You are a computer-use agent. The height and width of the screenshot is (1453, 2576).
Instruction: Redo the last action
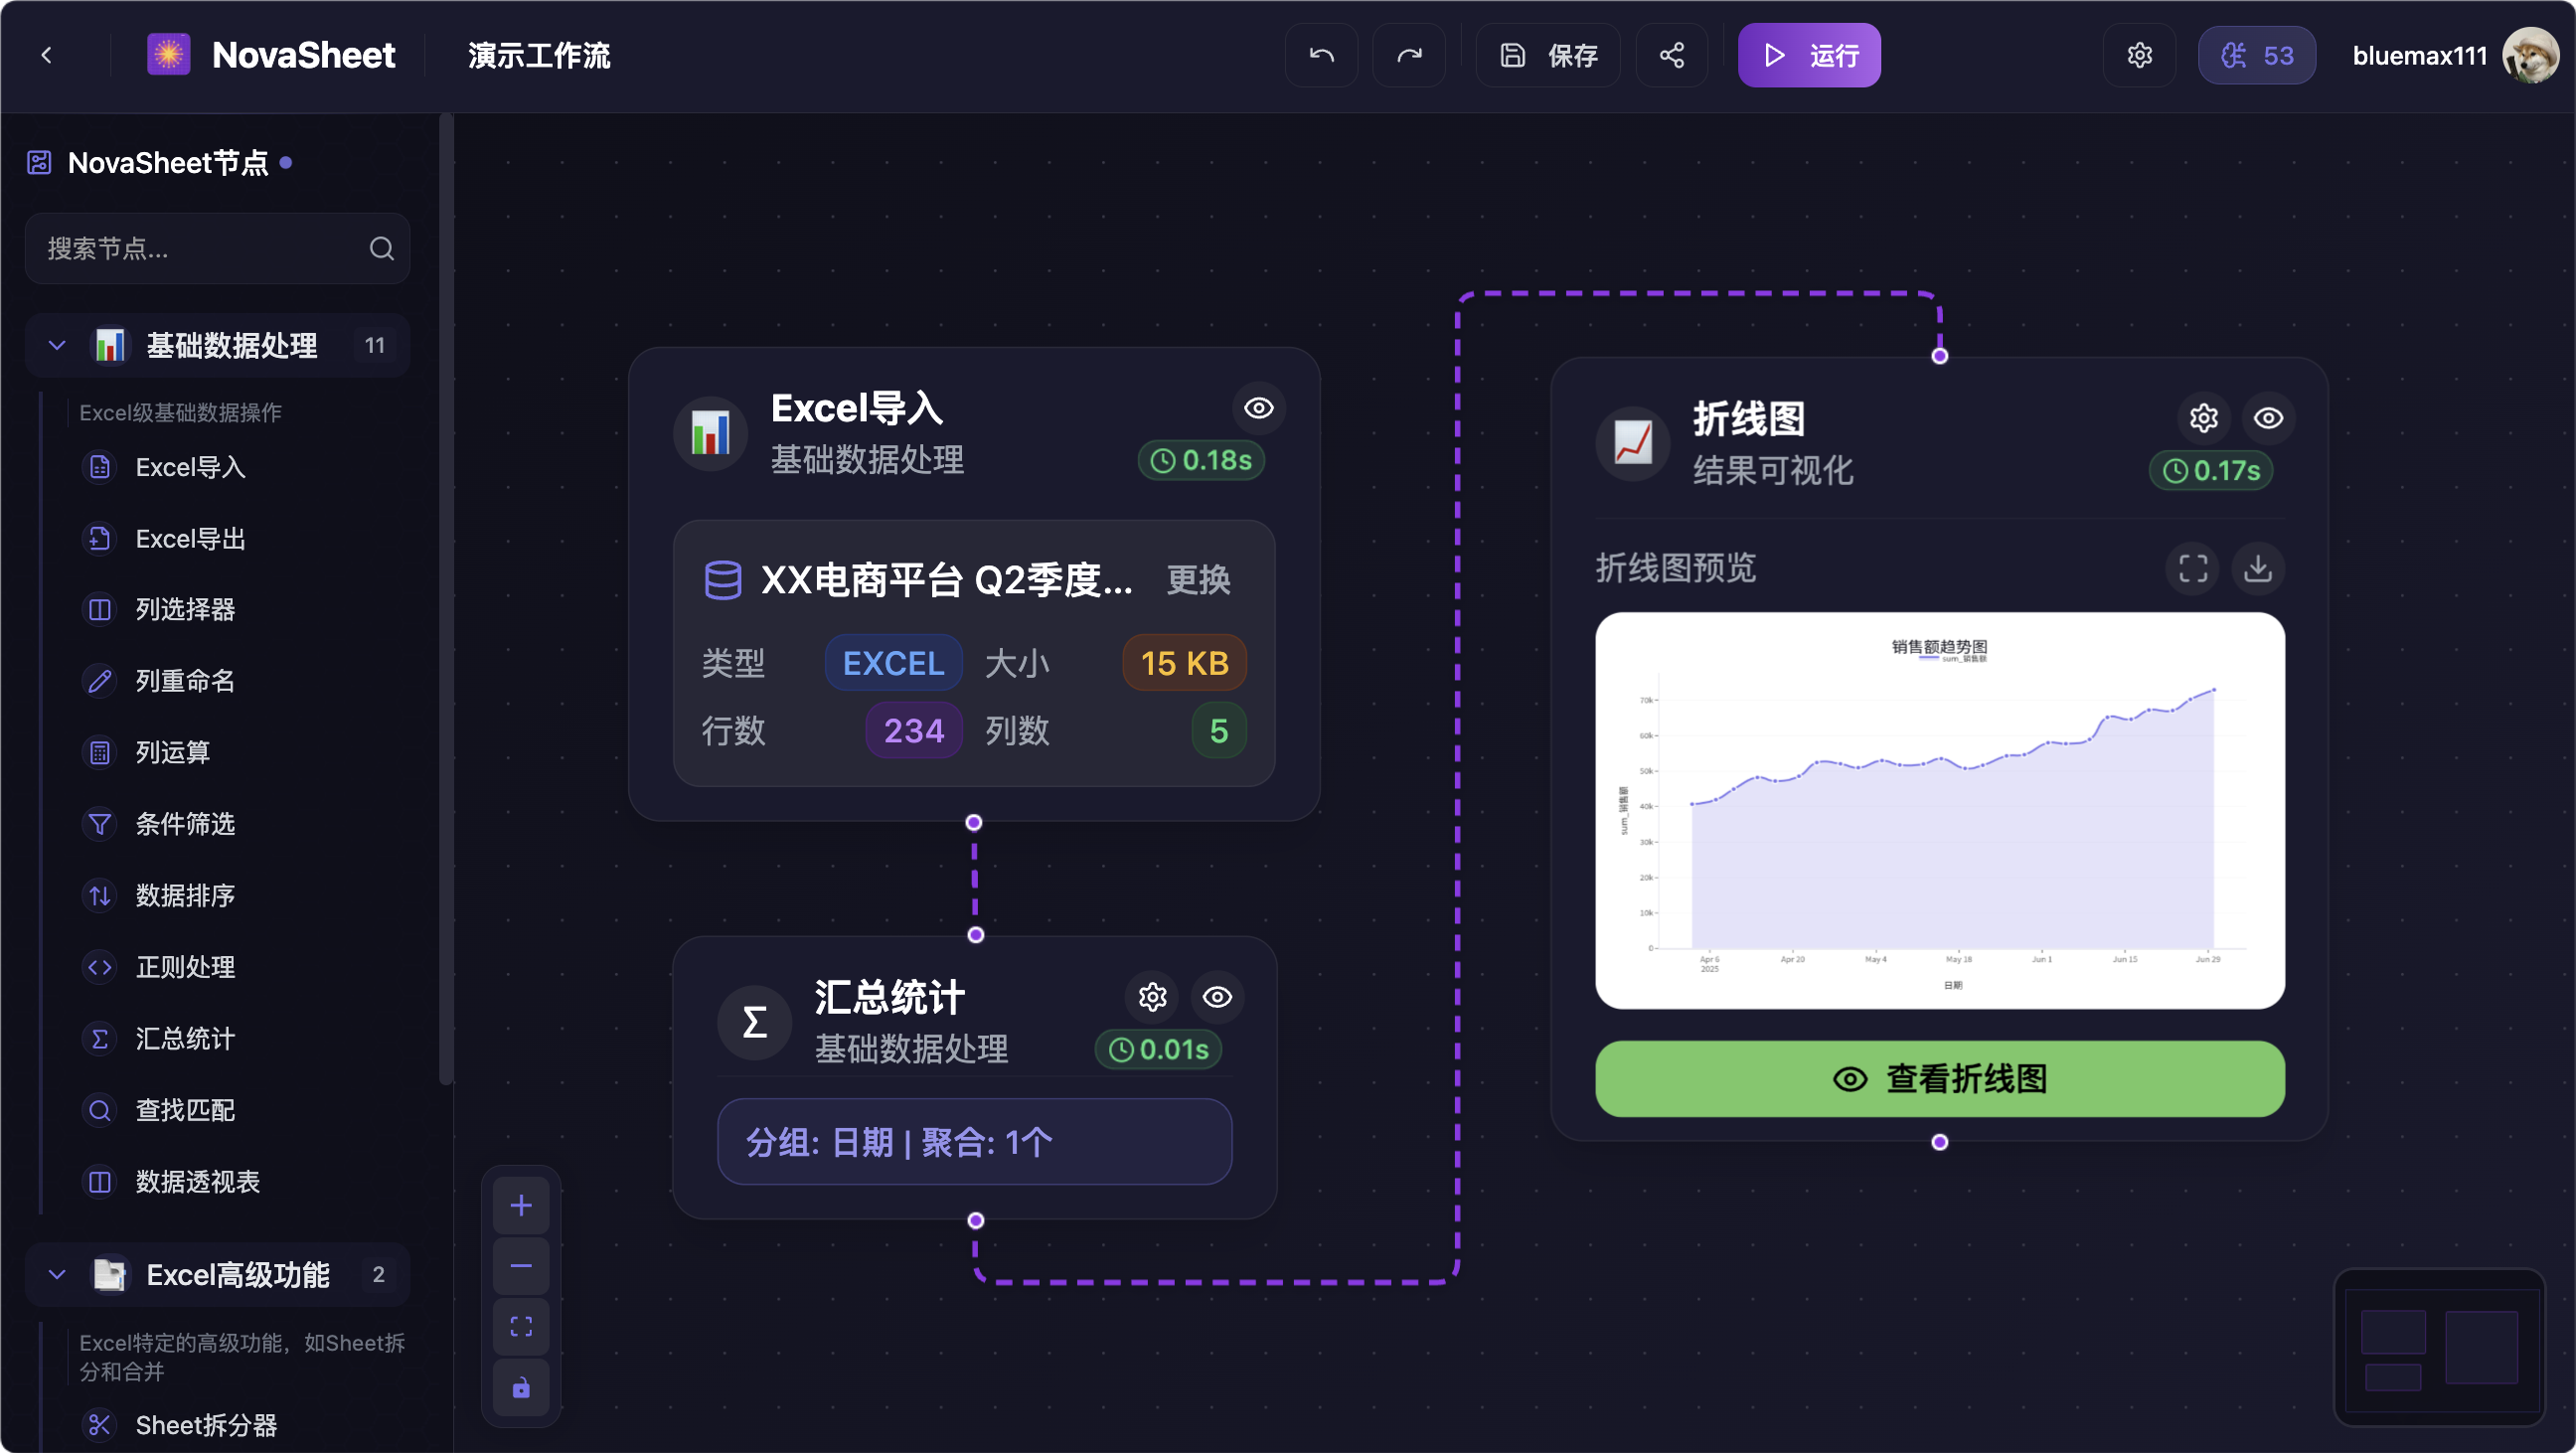pos(1409,55)
